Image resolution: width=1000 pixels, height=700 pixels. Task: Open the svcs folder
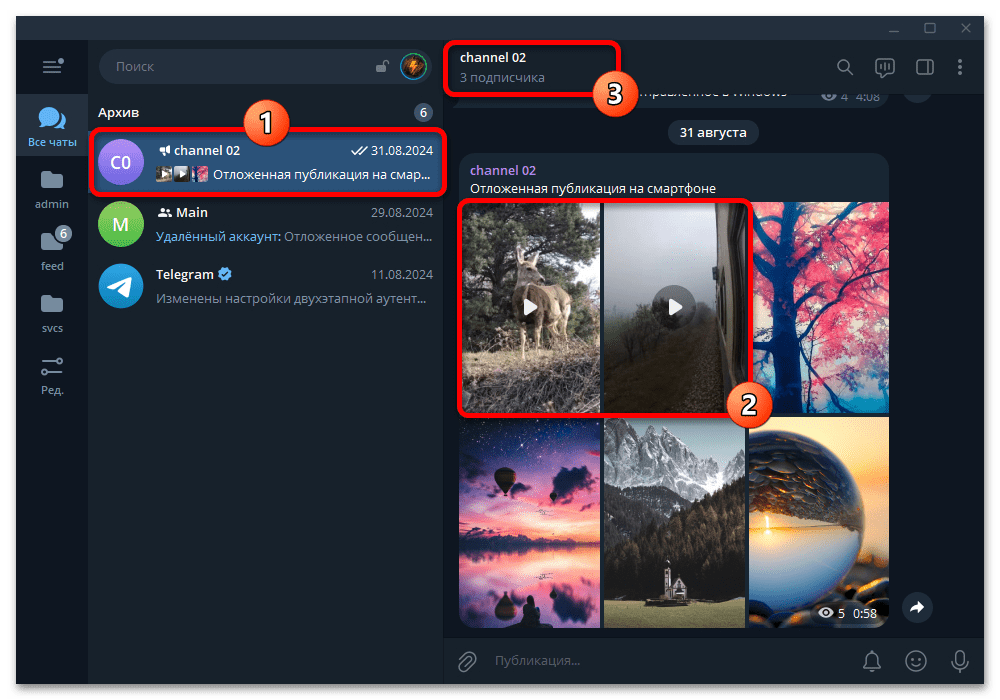tap(52, 313)
